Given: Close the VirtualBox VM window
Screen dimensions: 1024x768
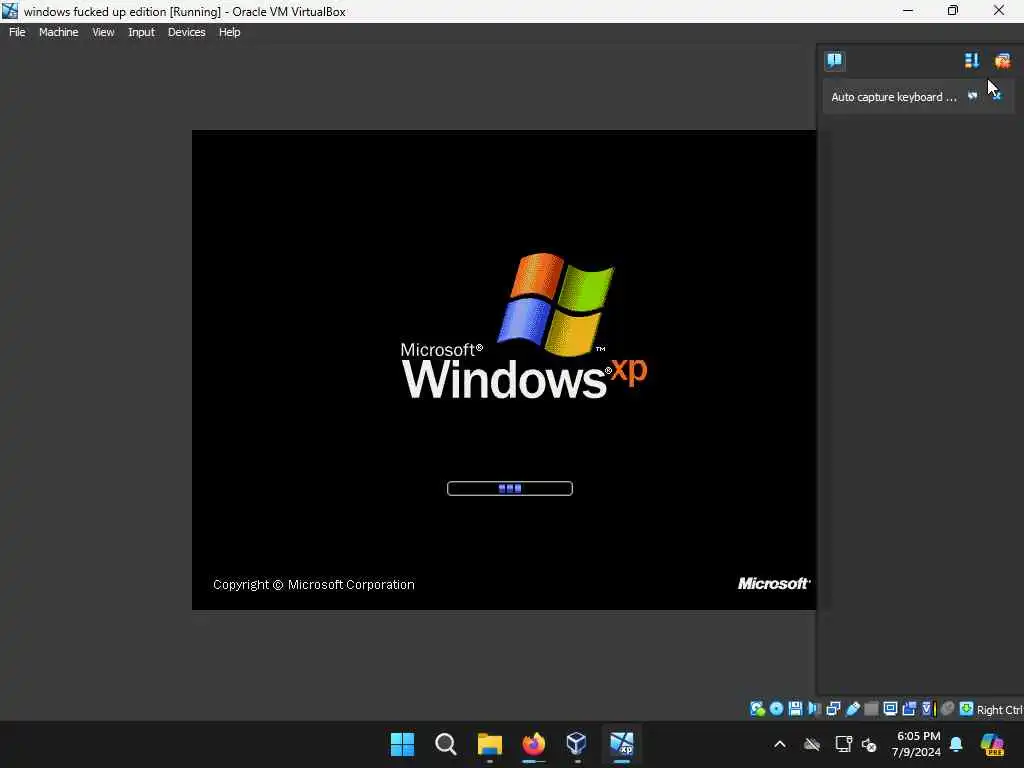Looking at the screenshot, I should (x=999, y=10).
